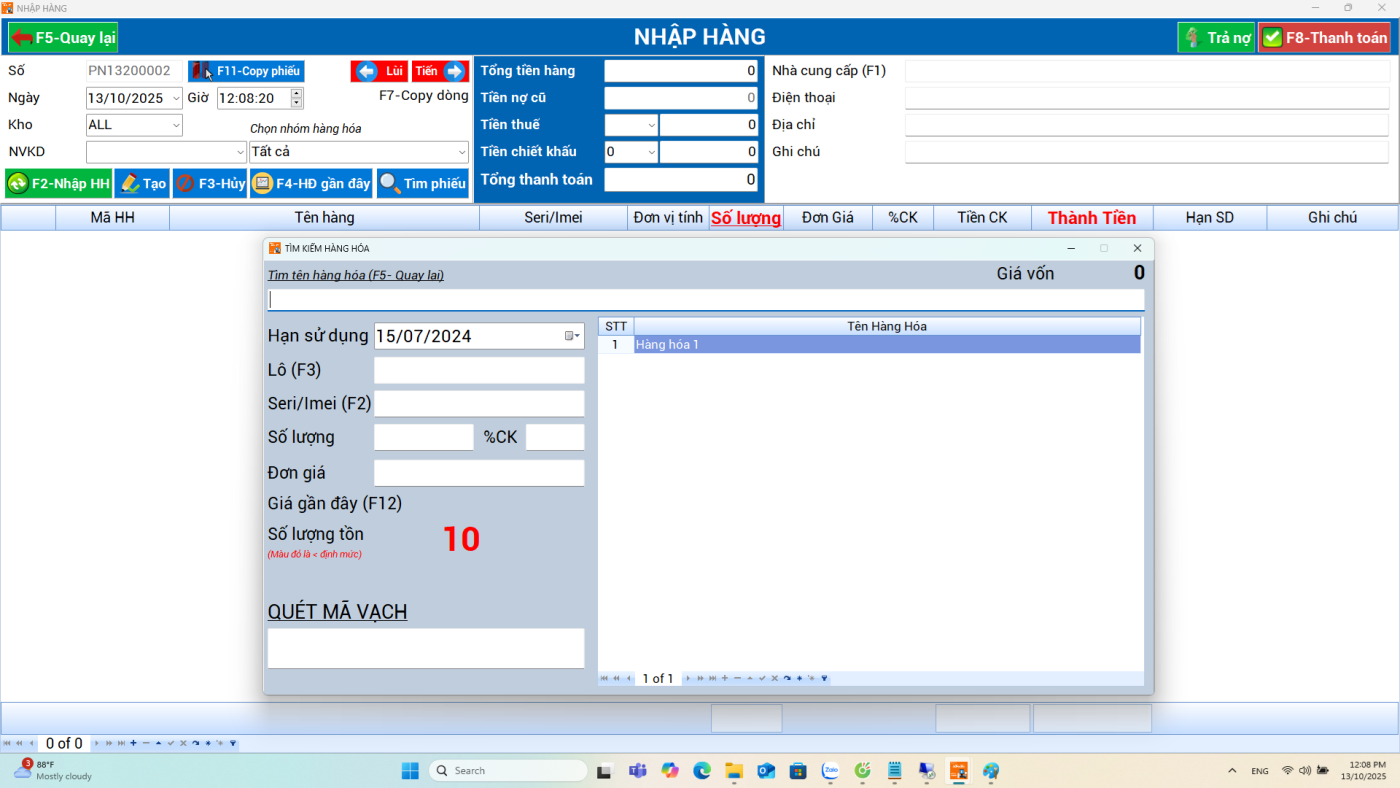
Task: Click the Nhà cung cấp (F1) field
Action: (1146, 71)
